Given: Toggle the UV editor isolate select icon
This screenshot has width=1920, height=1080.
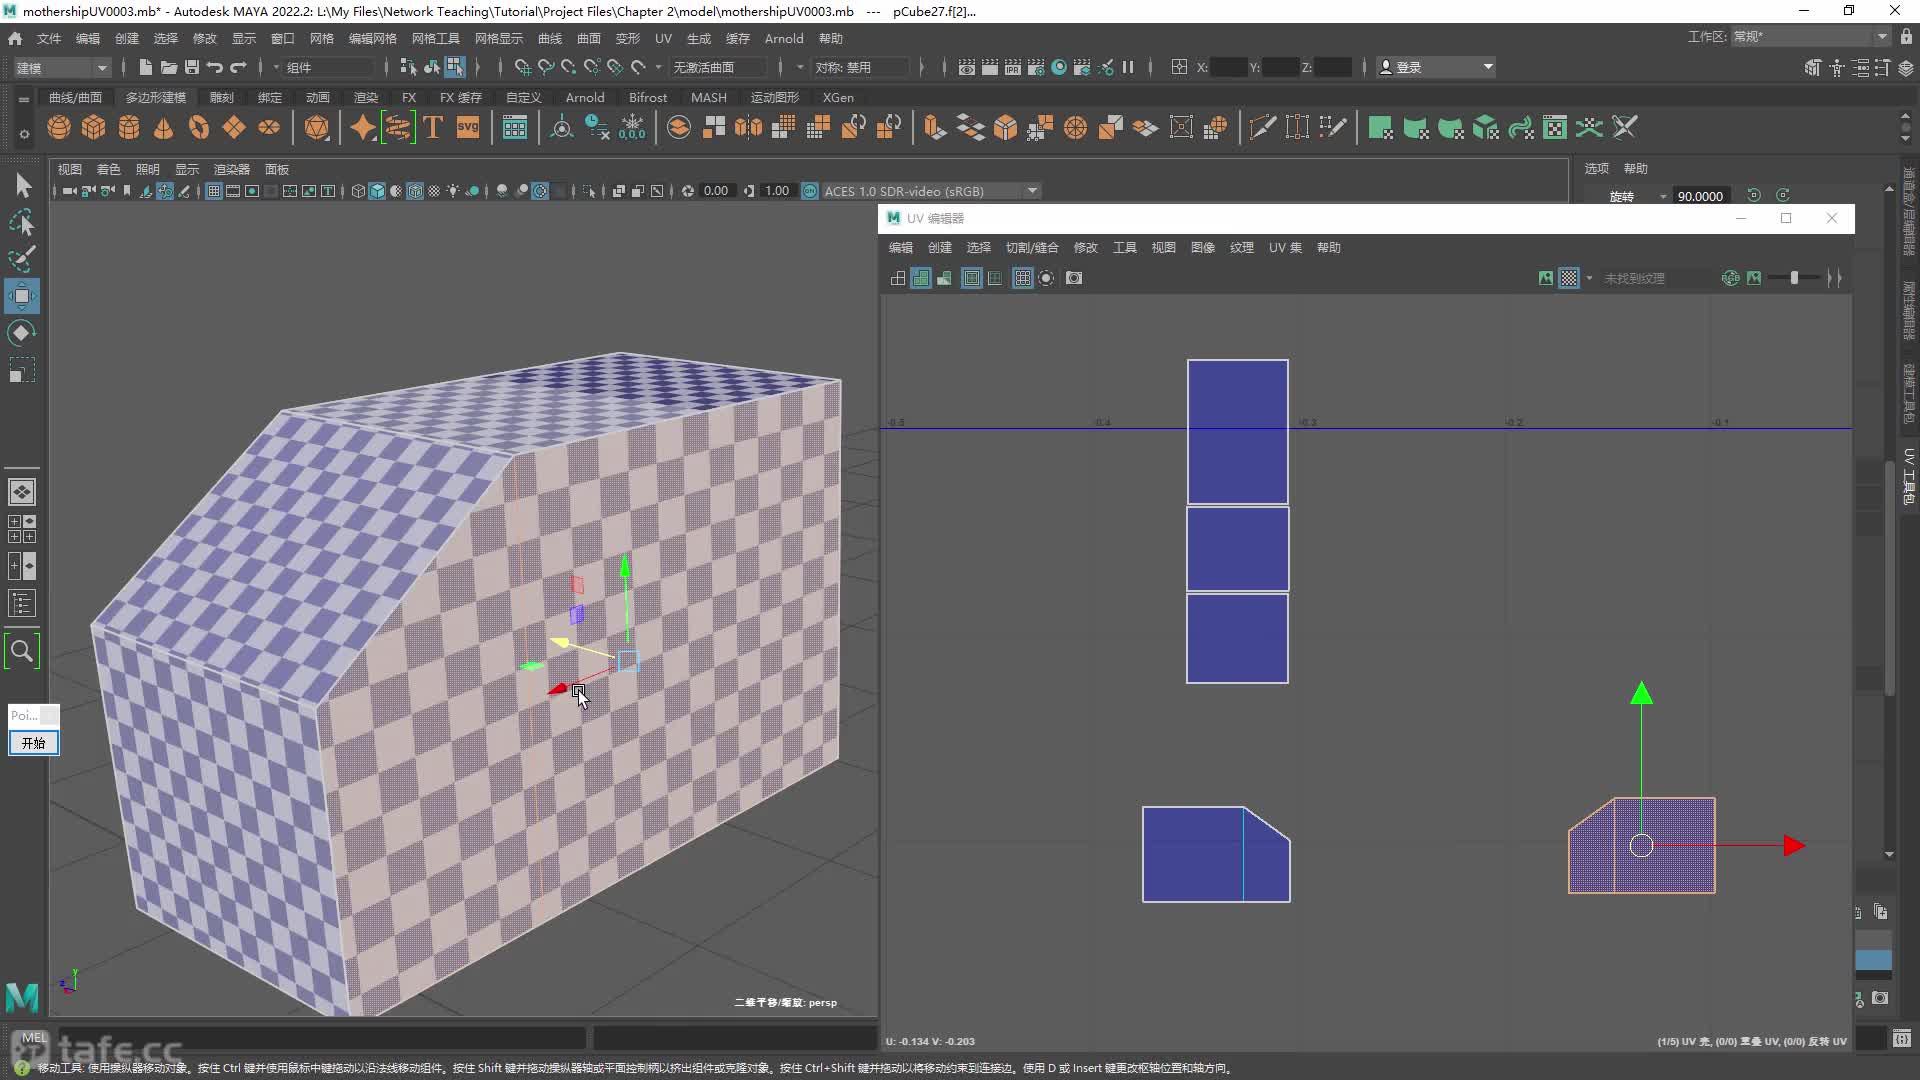Looking at the screenshot, I should pyautogui.click(x=1046, y=278).
